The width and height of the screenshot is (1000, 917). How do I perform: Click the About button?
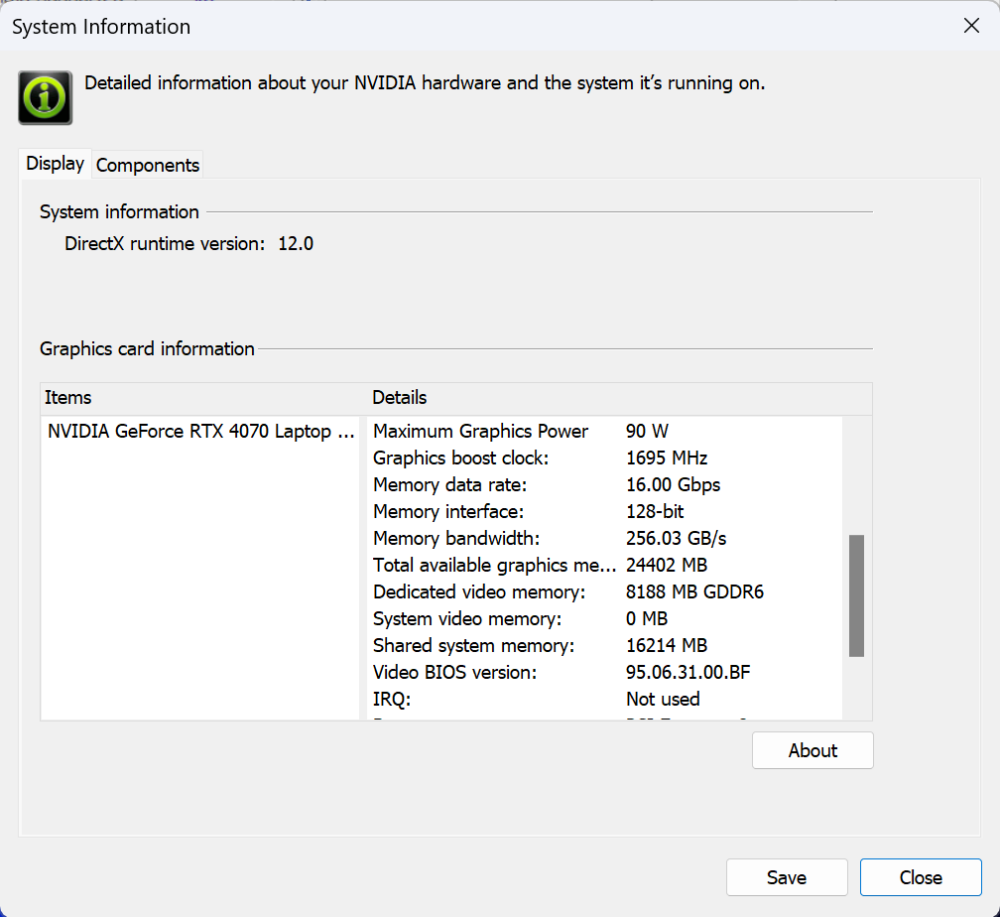[x=812, y=751]
